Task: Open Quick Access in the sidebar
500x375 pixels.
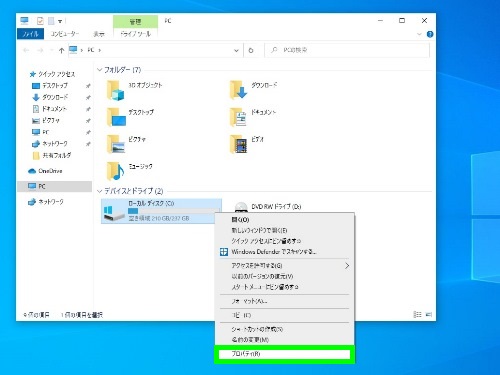Action: point(52,74)
